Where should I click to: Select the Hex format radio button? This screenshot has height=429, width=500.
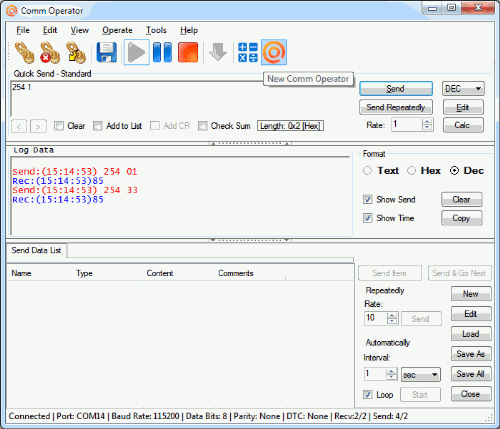pyautogui.click(x=412, y=171)
